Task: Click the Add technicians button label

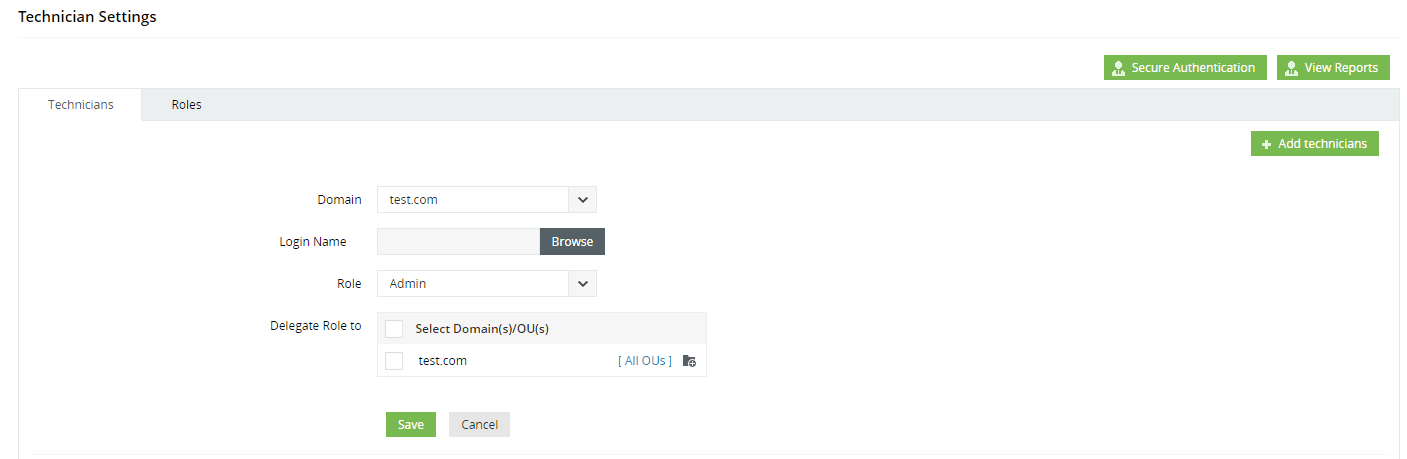Action: (x=1322, y=144)
